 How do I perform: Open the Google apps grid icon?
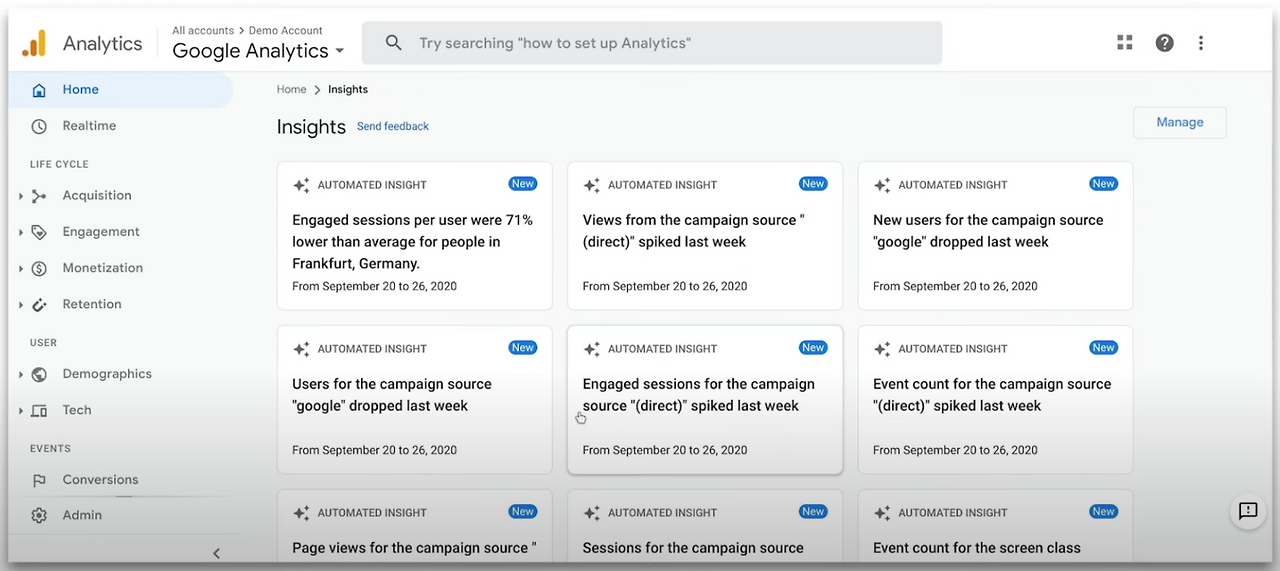[1125, 42]
